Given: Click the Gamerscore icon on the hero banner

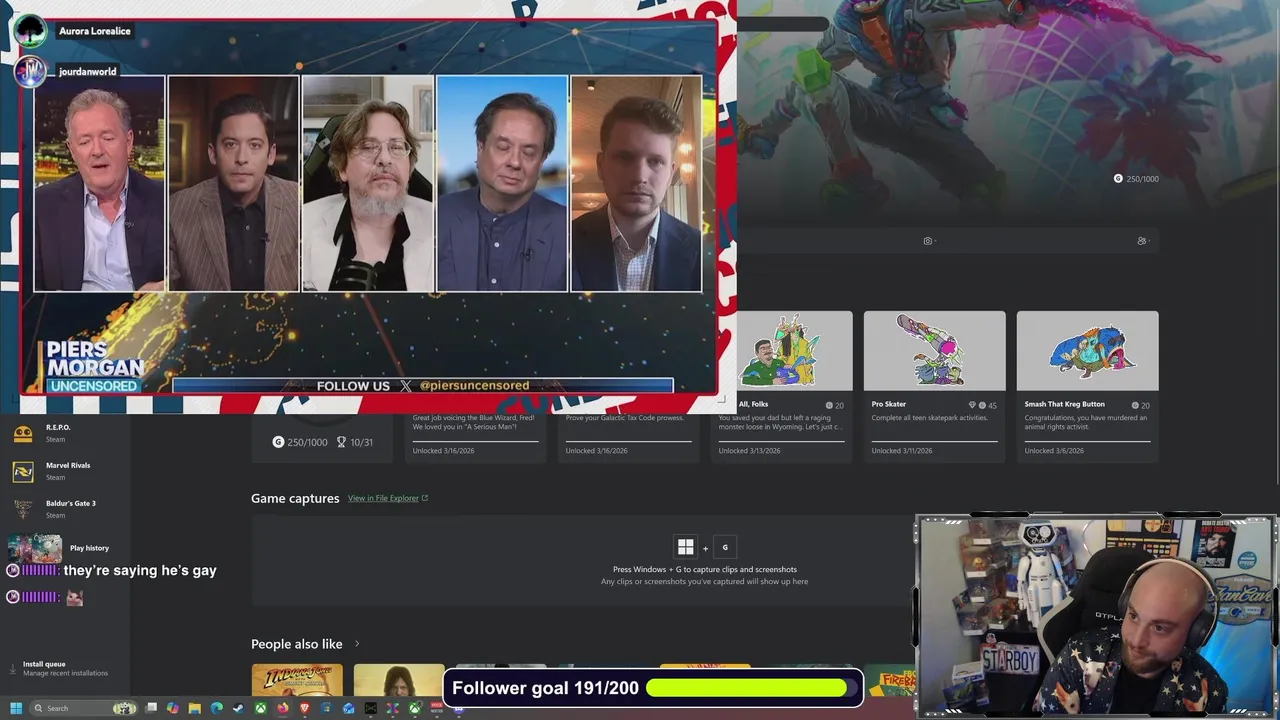Looking at the screenshot, I should click(1118, 178).
